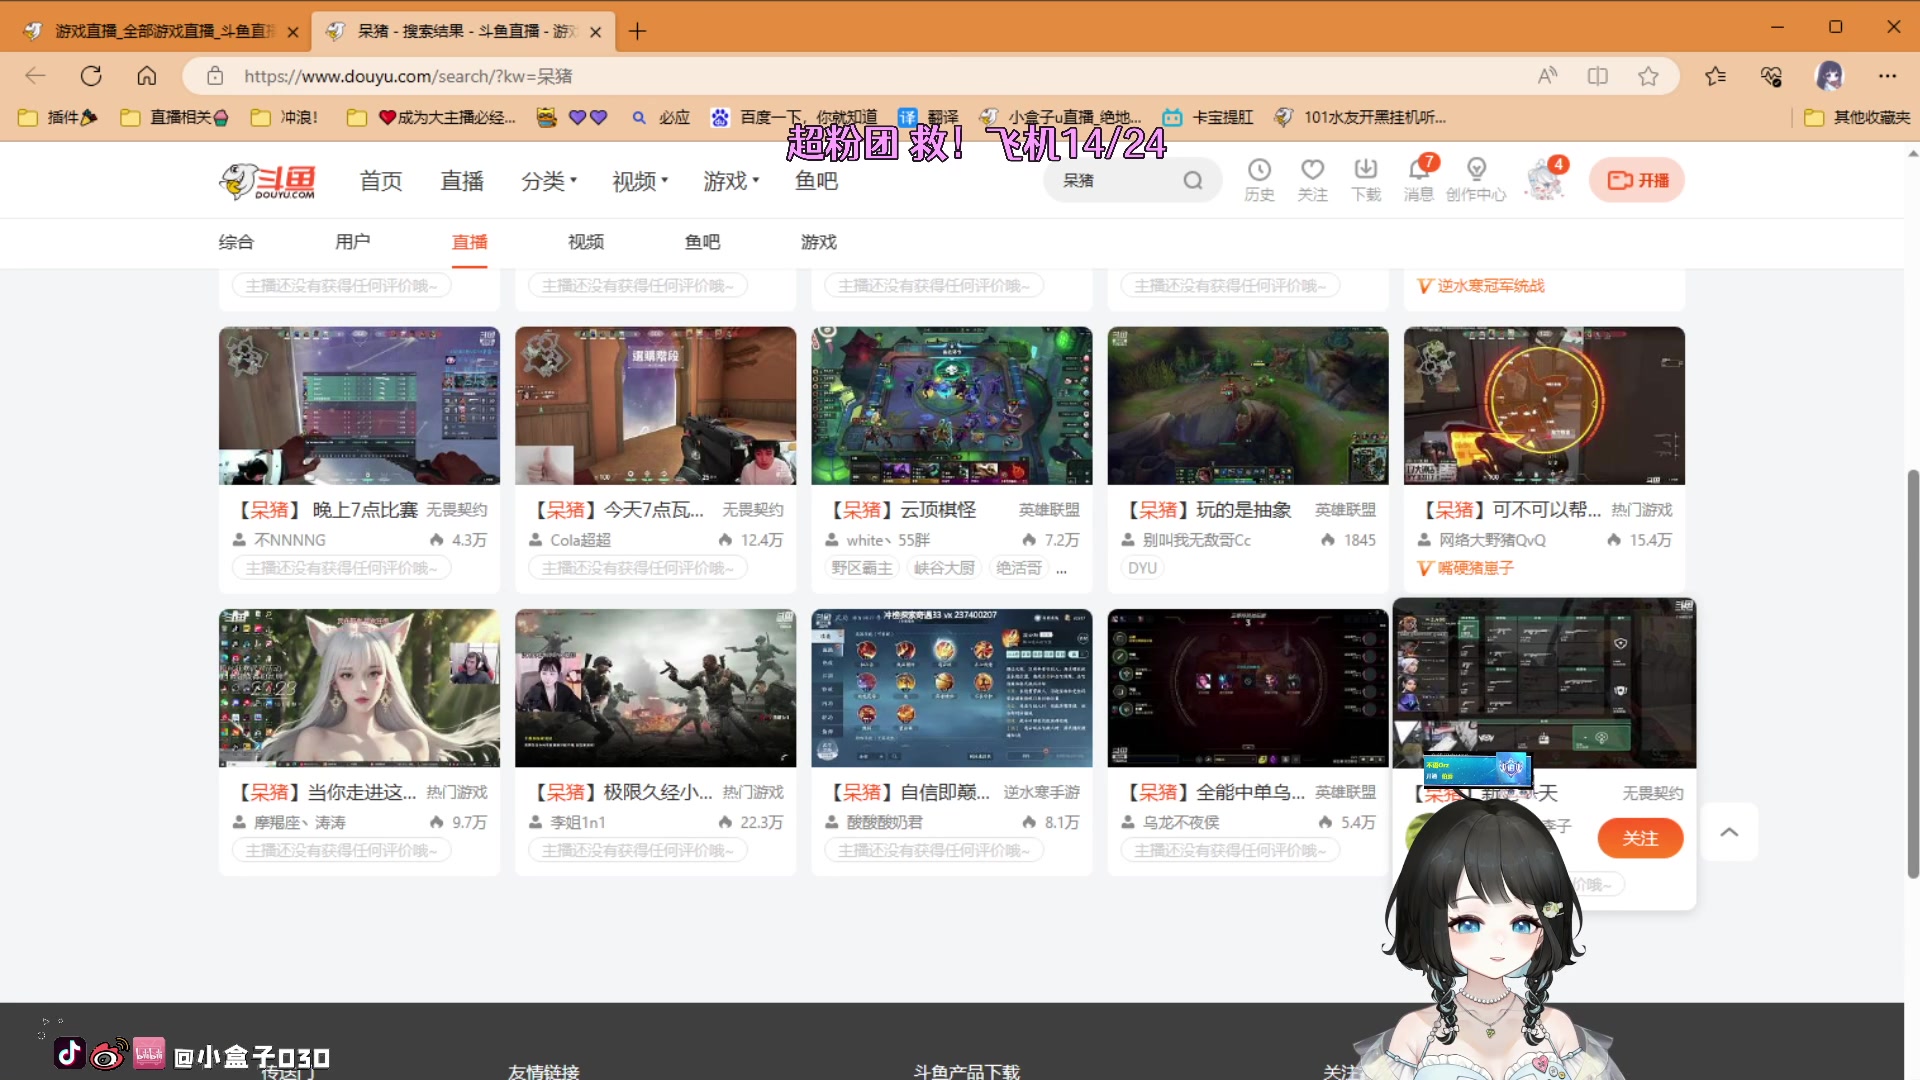Click the Douyin icon in bottom-left overlay
The image size is (1920, 1080).
tap(68, 1053)
